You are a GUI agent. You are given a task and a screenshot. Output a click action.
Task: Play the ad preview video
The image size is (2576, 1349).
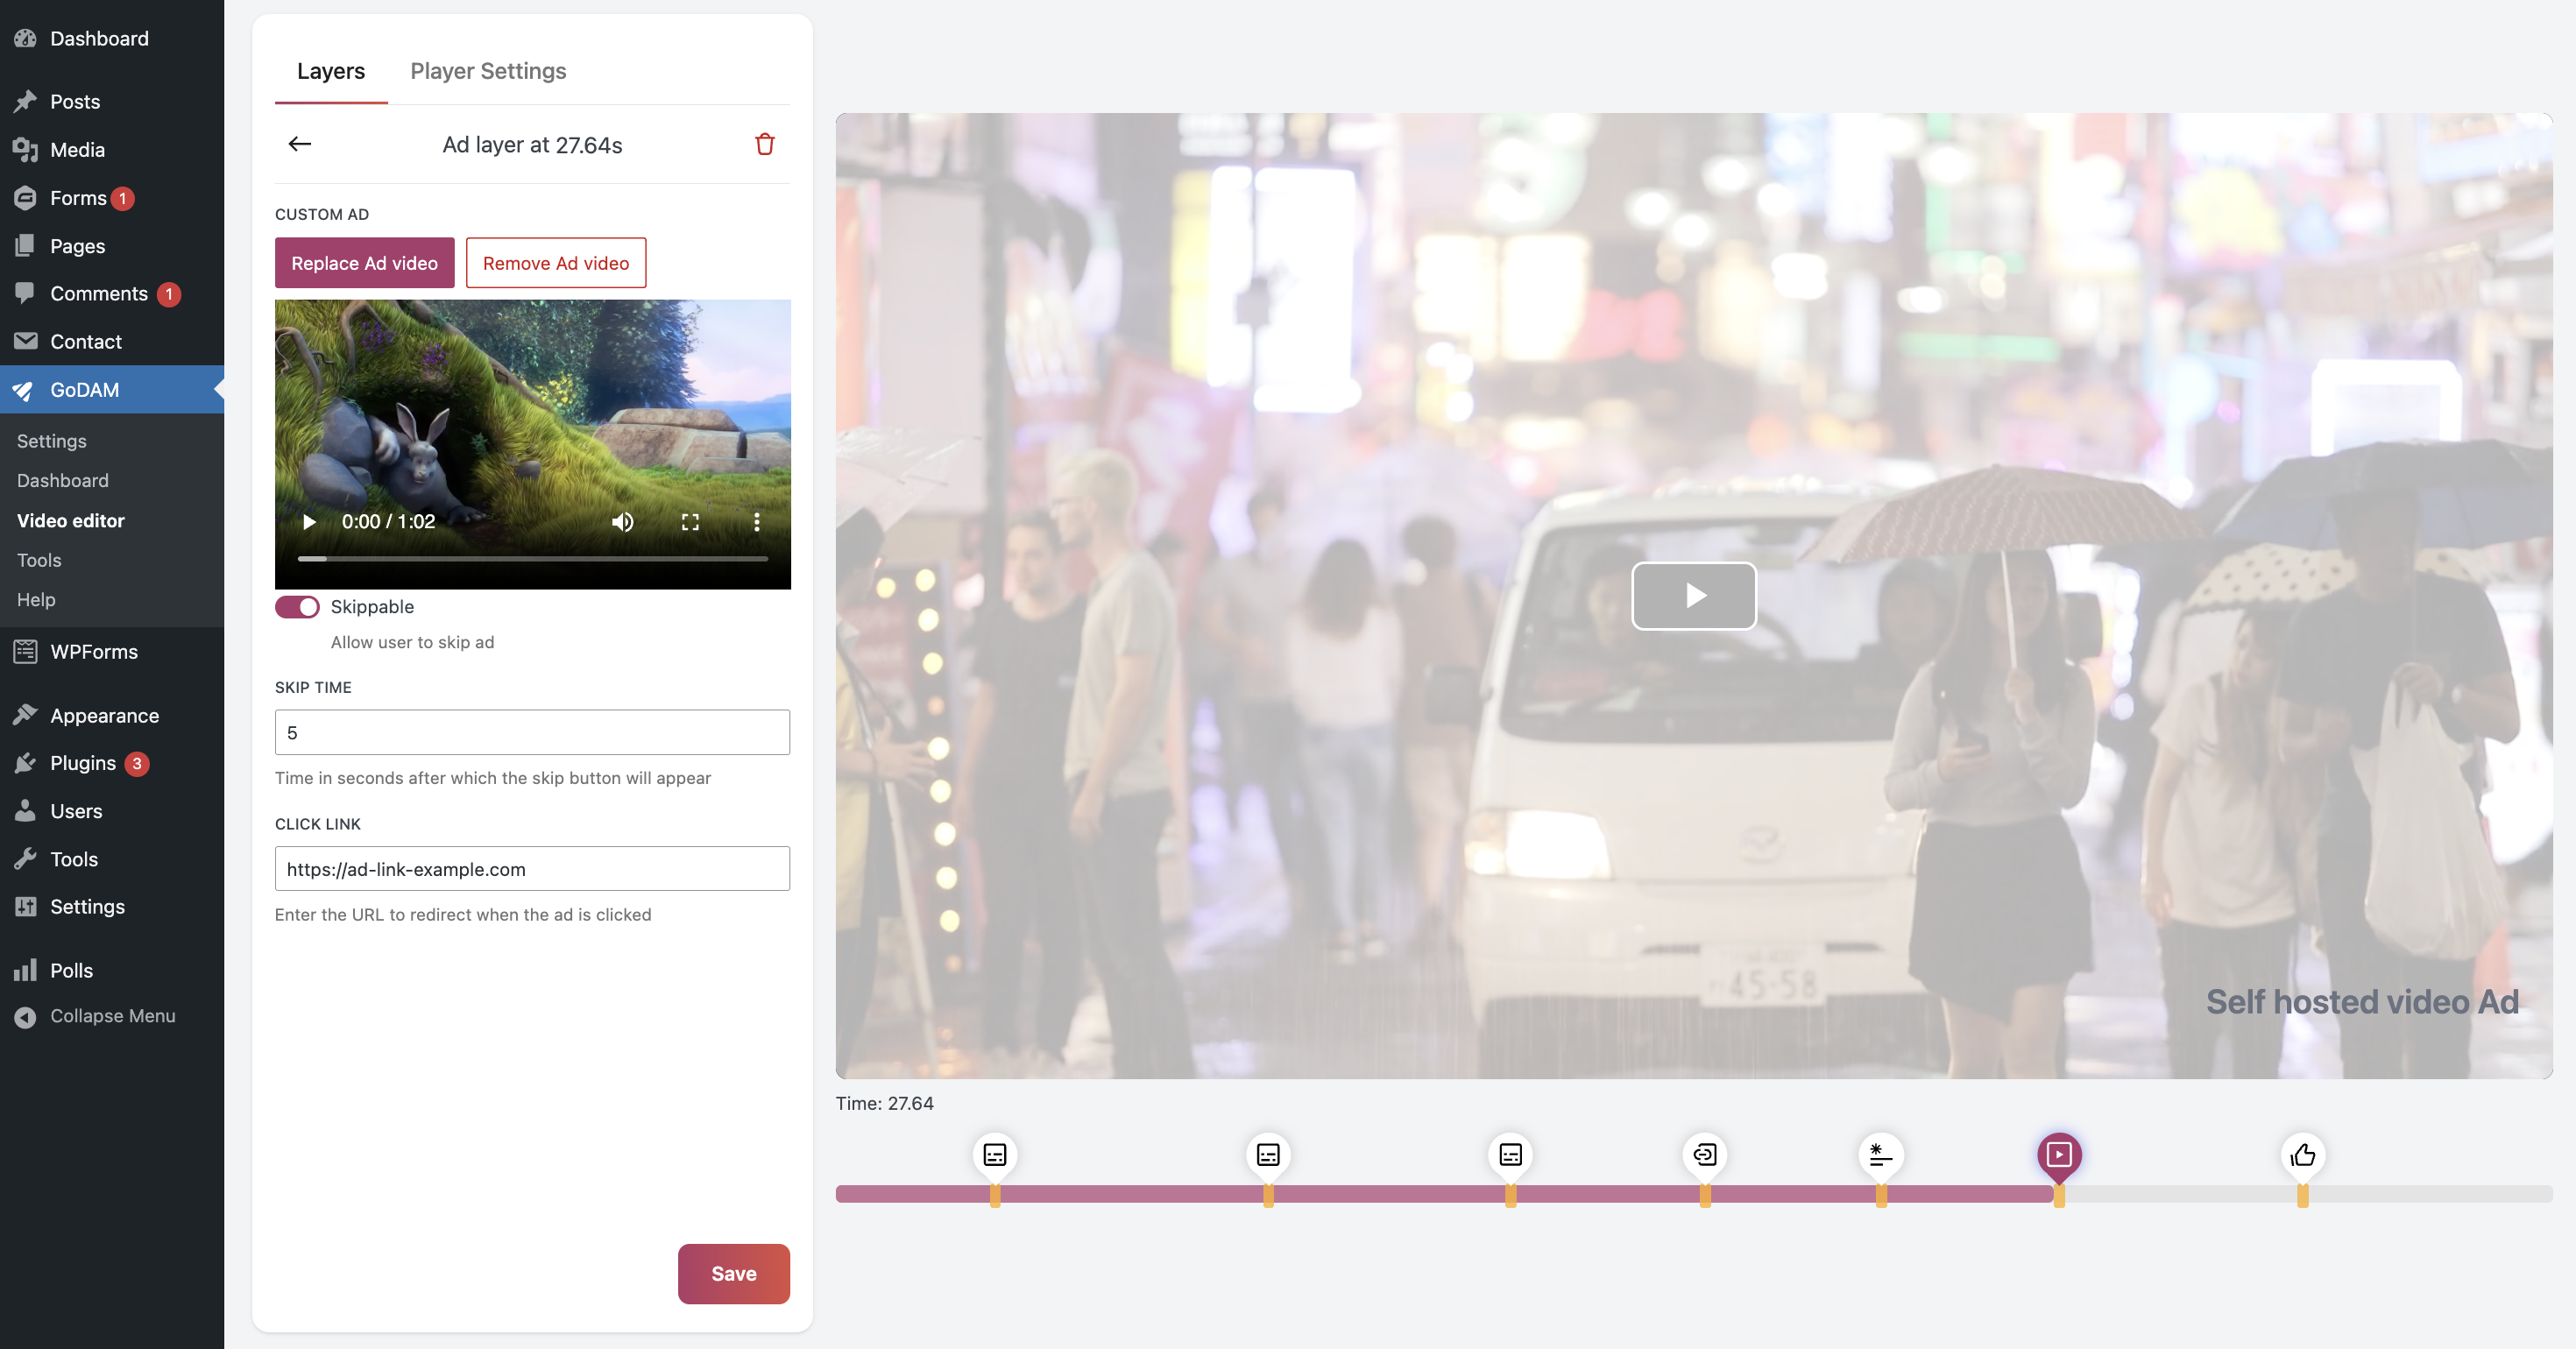point(309,521)
